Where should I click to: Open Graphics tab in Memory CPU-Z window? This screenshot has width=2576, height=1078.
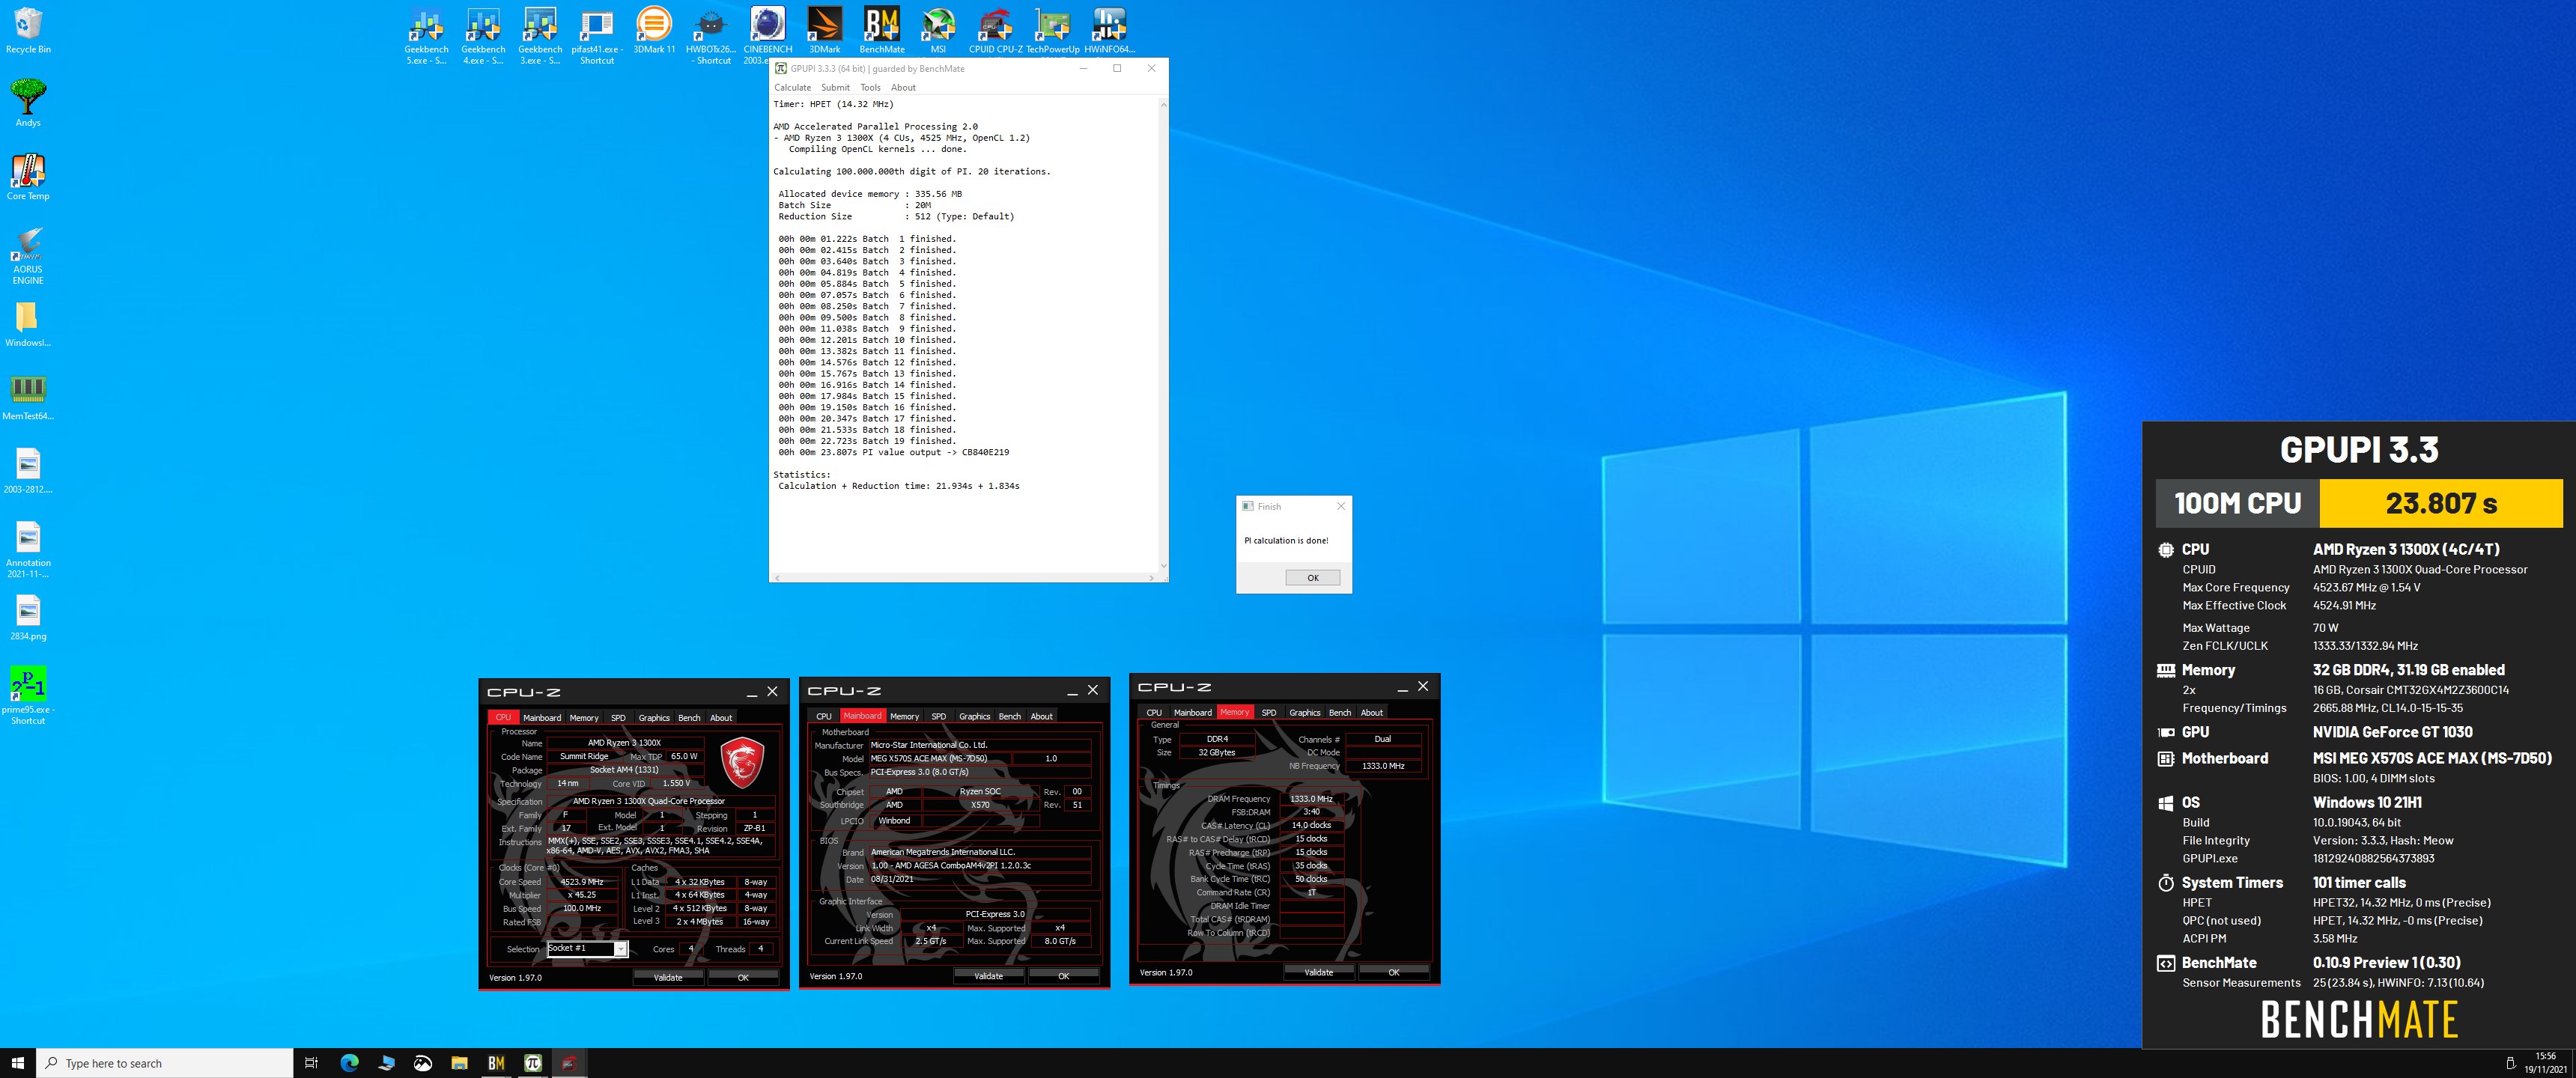(1304, 713)
